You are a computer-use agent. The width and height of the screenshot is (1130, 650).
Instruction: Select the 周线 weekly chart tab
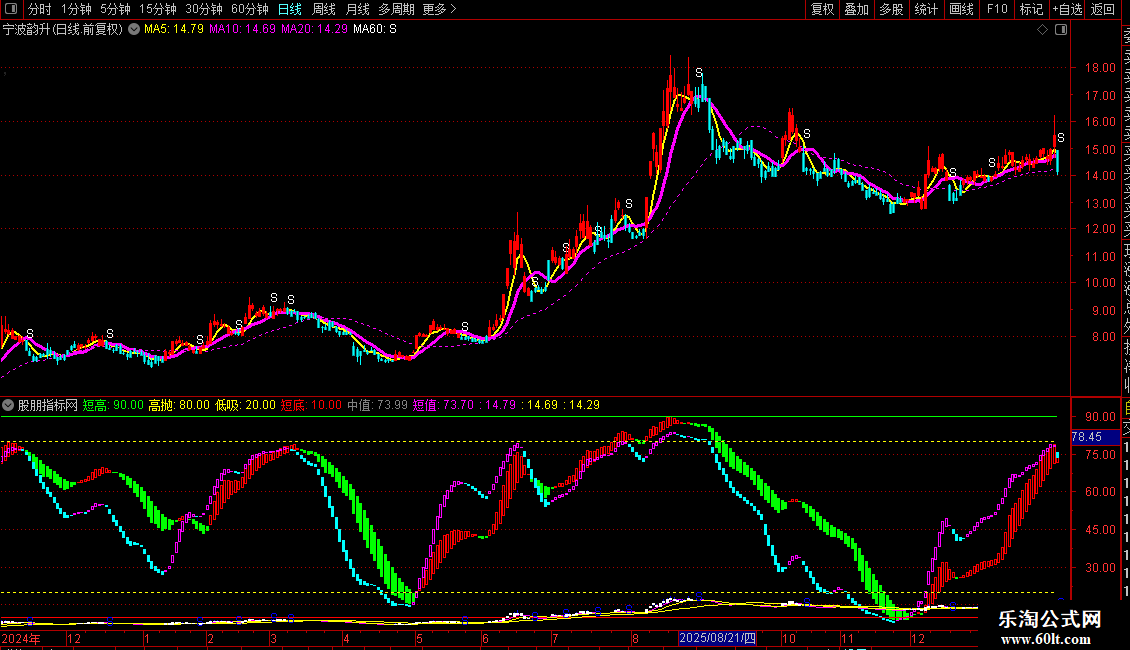(x=324, y=9)
